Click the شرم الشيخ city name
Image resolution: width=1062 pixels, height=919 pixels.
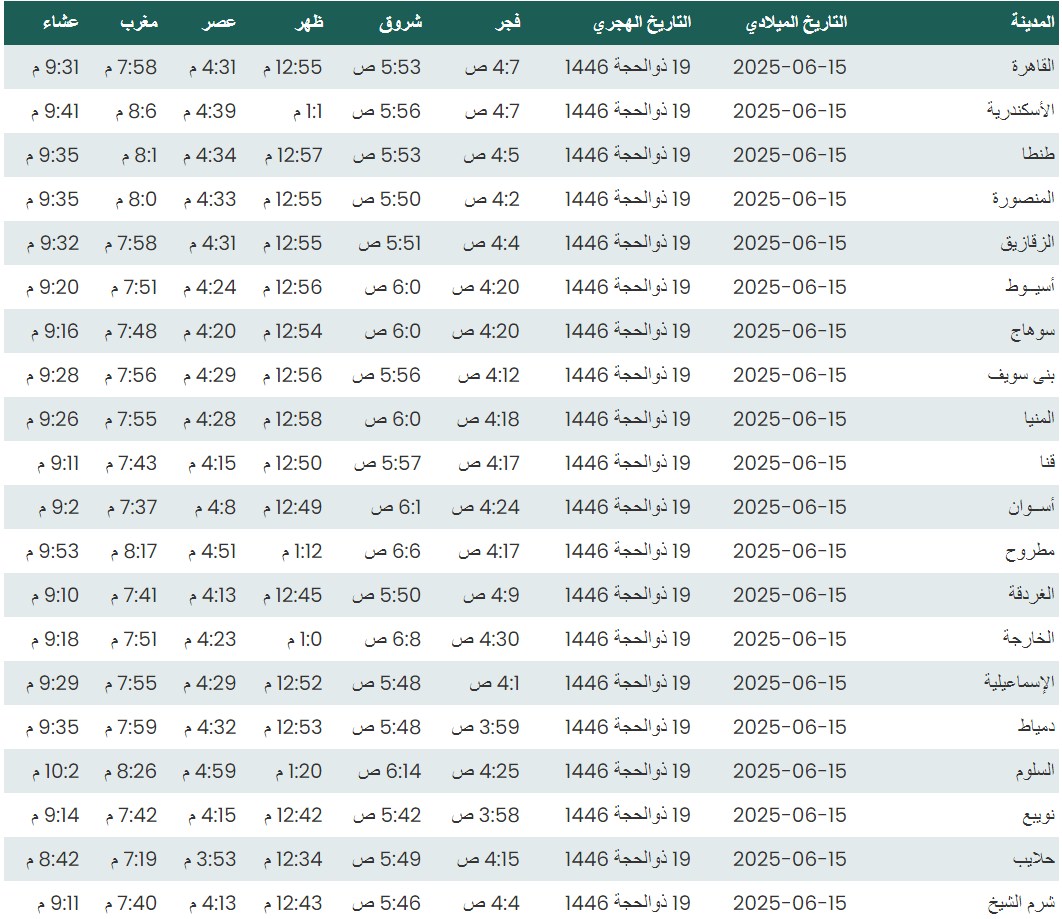pyautogui.click(x=1021, y=903)
